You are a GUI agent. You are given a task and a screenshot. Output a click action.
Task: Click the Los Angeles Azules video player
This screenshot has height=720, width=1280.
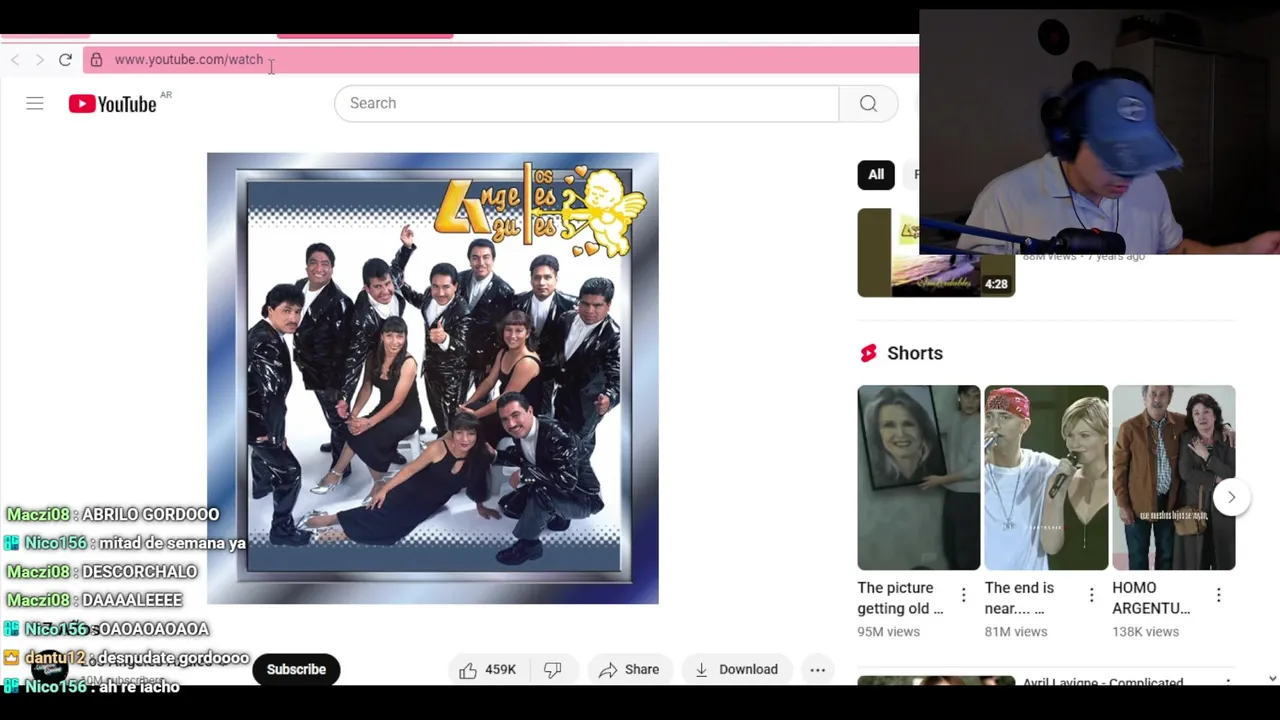click(x=433, y=378)
